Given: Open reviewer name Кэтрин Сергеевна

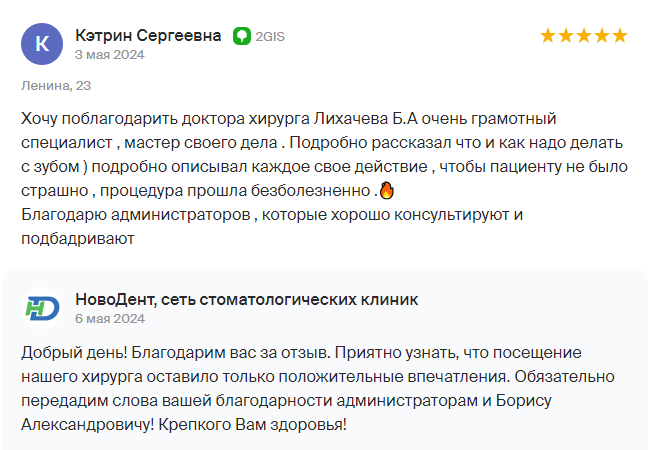Looking at the screenshot, I should (148, 36).
